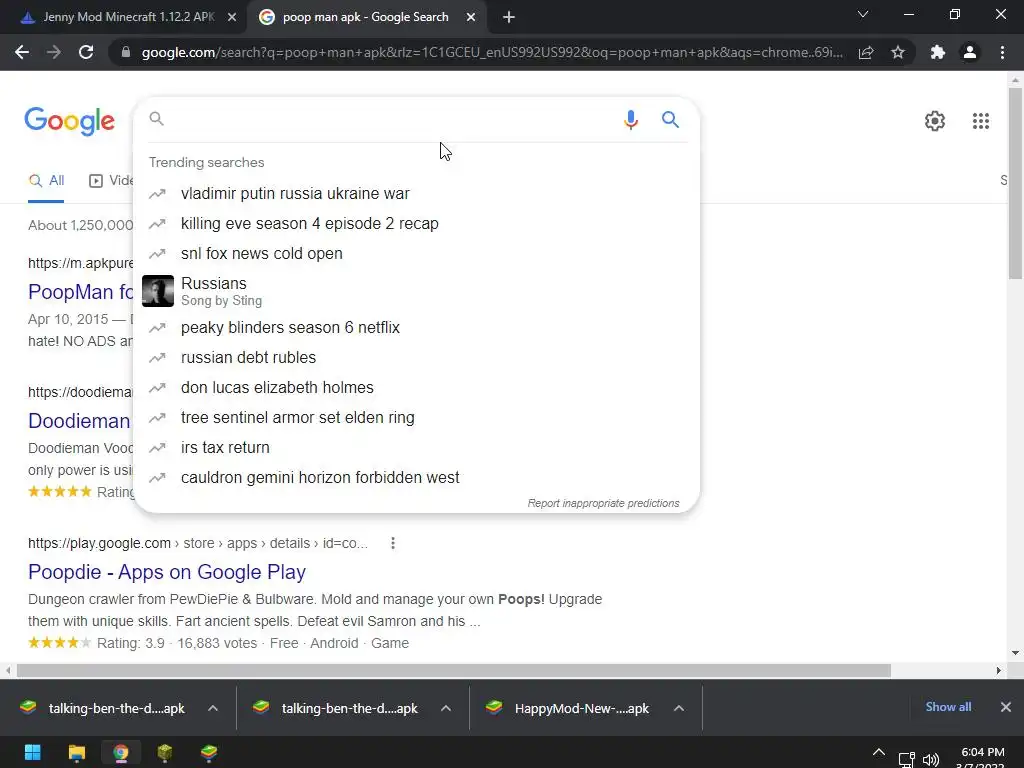
Task: Choose suggestion don lucas elizabeth holmes
Action: click(x=416, y=387)
